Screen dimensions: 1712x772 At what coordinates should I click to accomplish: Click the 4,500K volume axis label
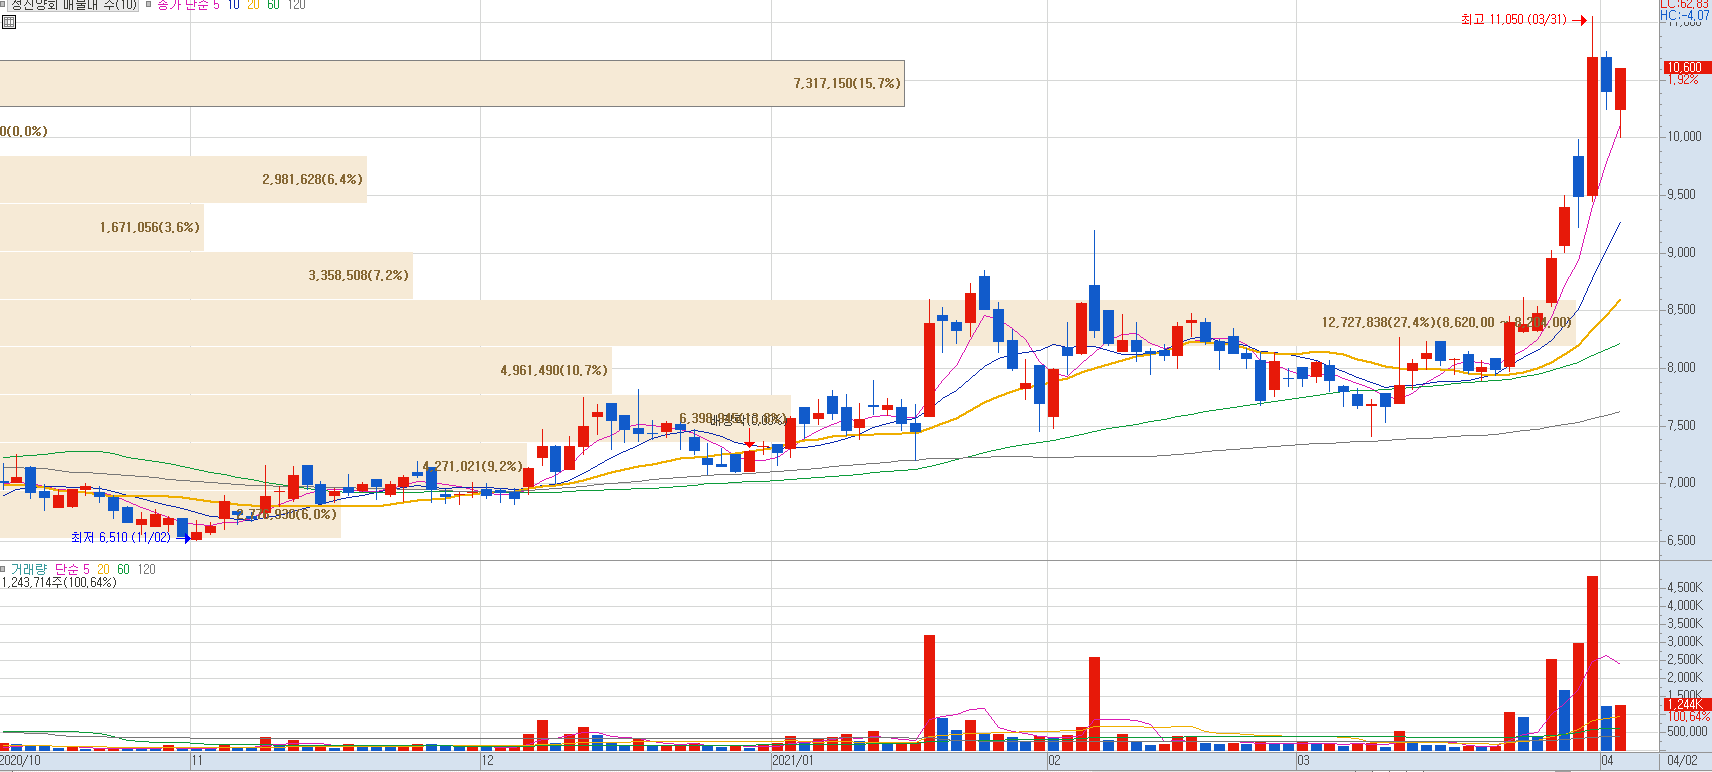click(1684, 587)
